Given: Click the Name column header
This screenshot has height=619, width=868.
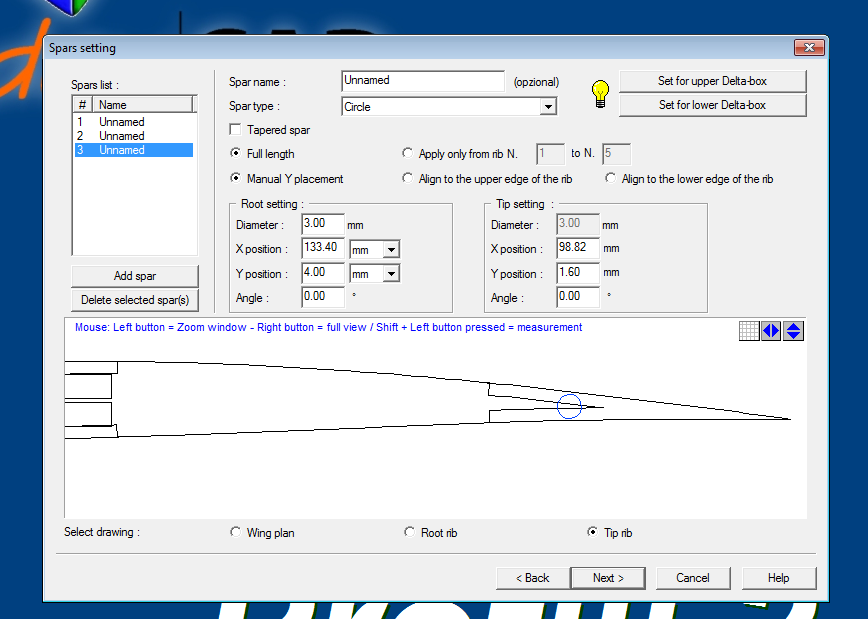Looking at the screenshot, I should pyautogui.click(x=142, y=105).
